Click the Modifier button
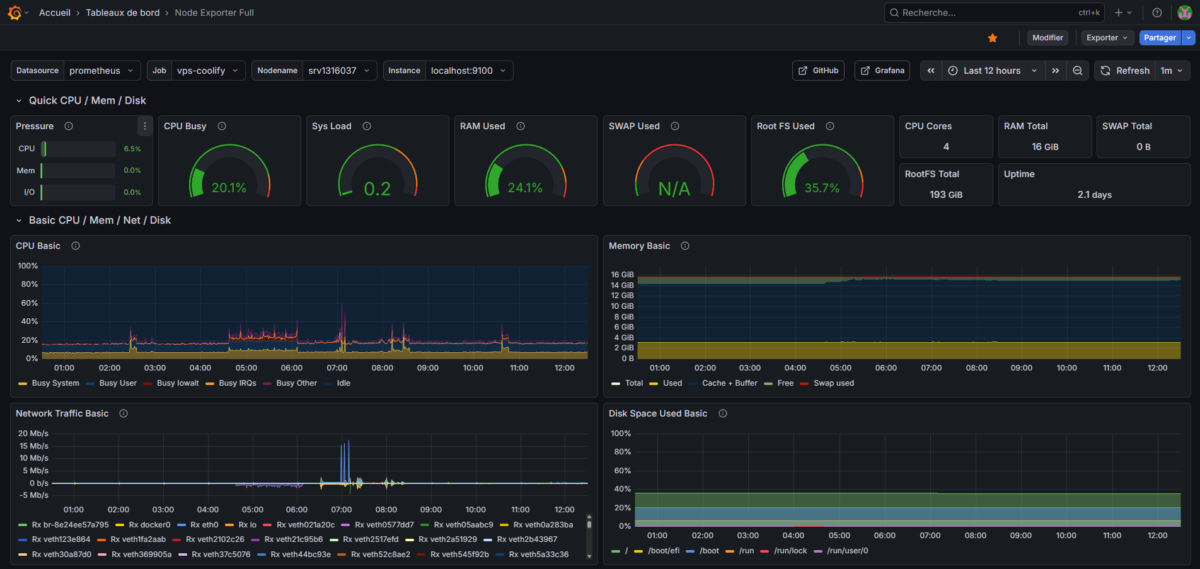The width and height of the screenshot is (1200, 569). [x=1047, y=38]
